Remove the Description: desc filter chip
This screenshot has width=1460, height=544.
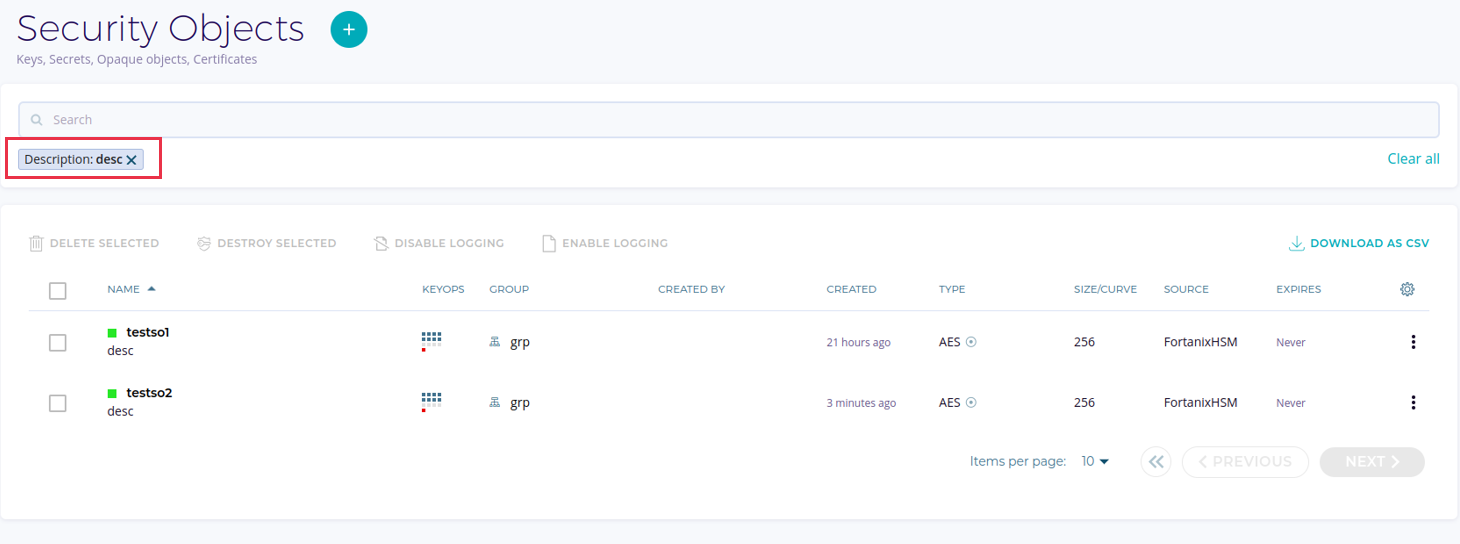coord(131,160)
